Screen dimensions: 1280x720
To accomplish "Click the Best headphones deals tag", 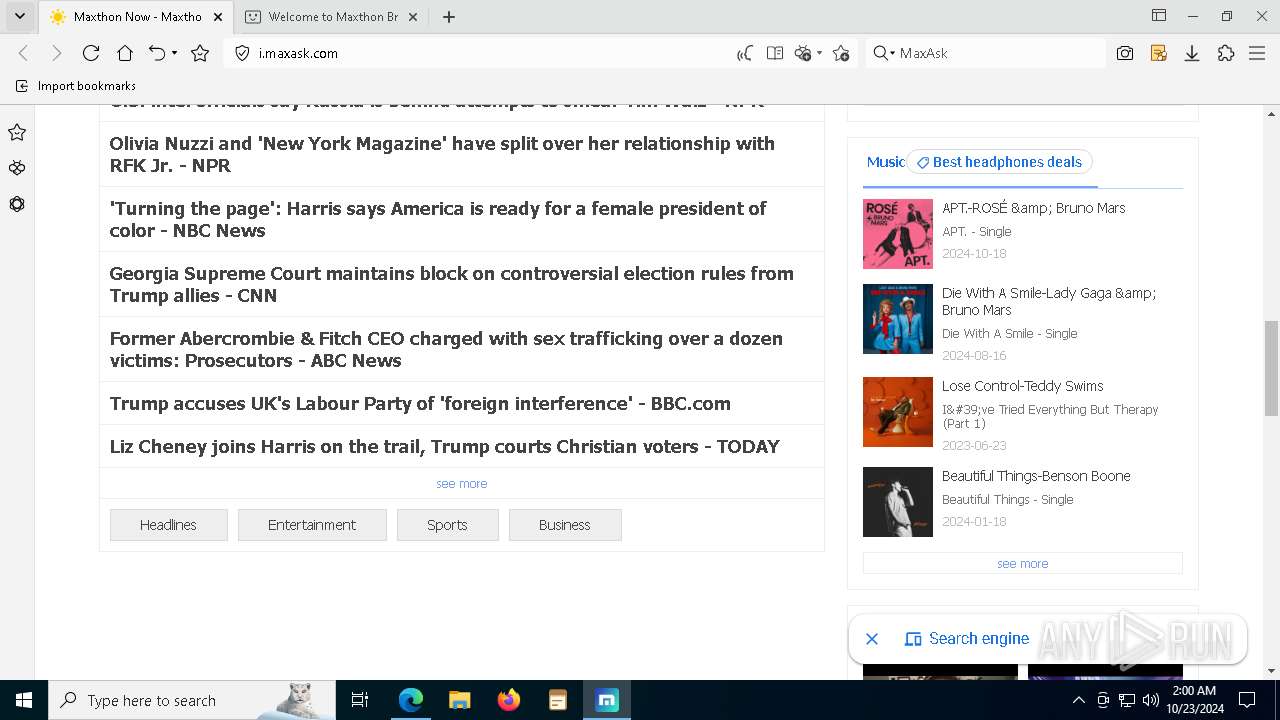I will tap(999, 162).
